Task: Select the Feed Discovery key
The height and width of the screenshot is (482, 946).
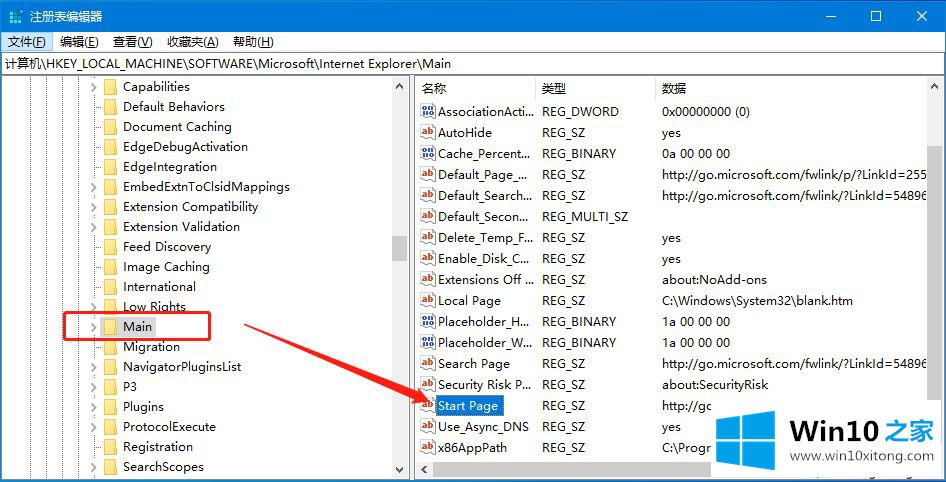Action: pos(166,247)
